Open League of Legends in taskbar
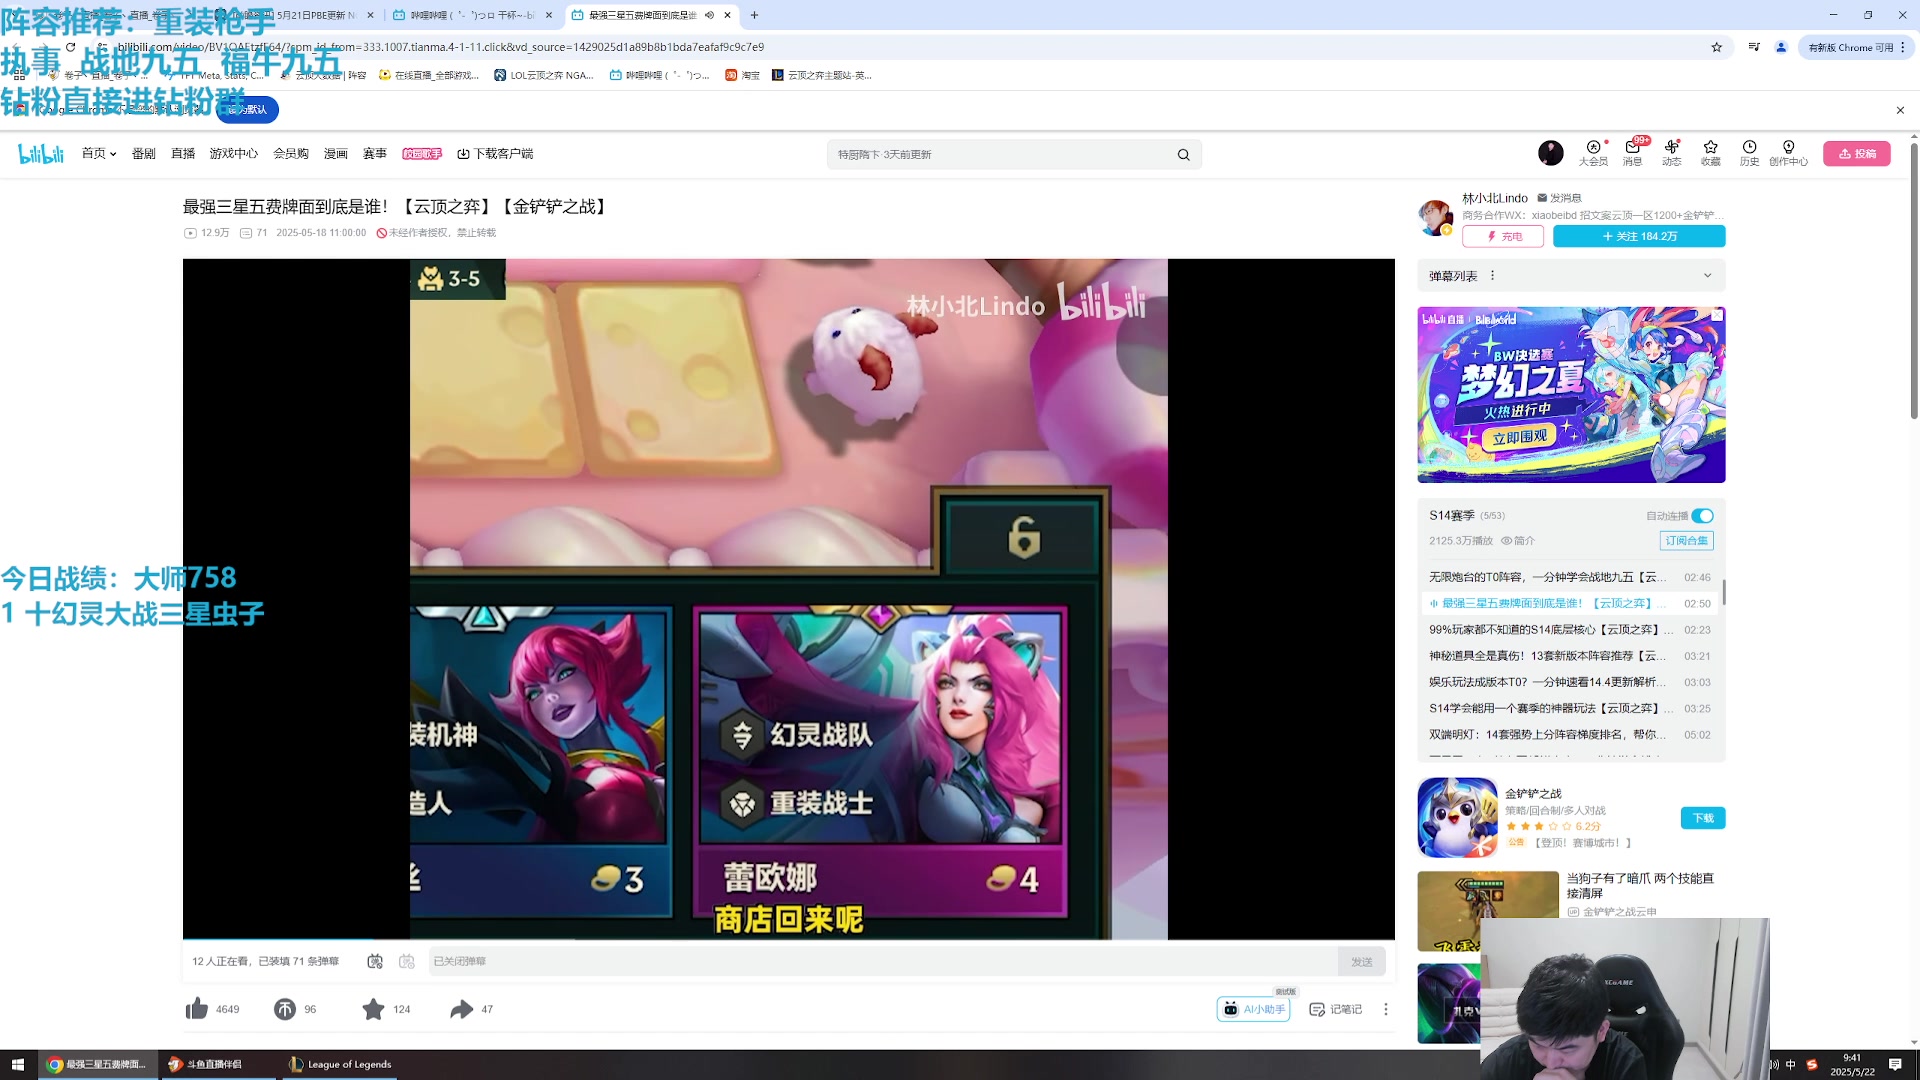The height and width of the screenshot is (1080, 1920). click(340, 1064)
